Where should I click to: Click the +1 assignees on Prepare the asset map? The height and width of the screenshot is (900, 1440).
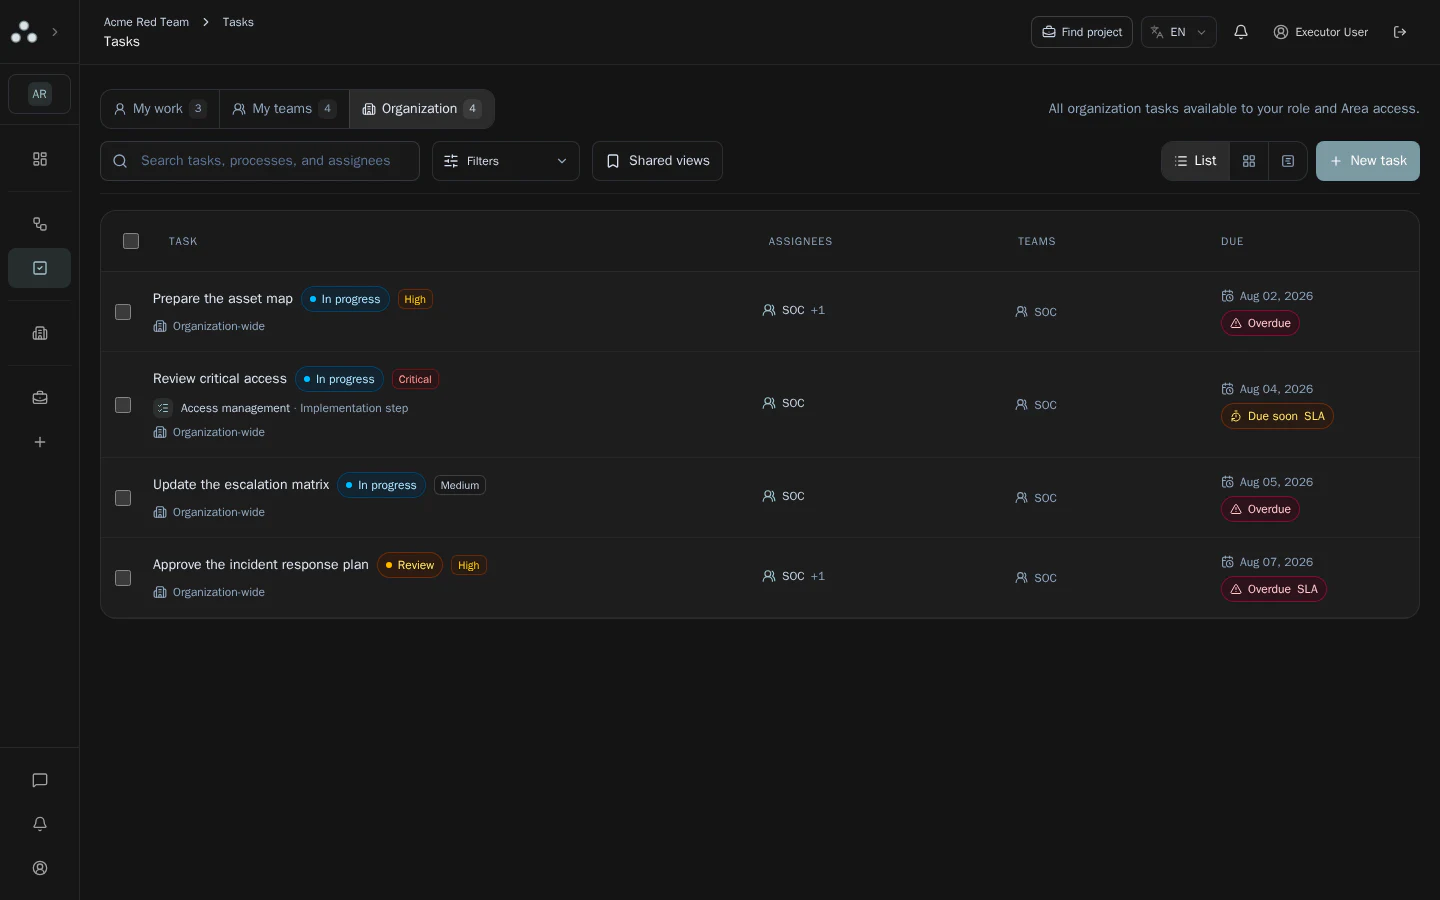pyautogui.click(x=818, y=310)
